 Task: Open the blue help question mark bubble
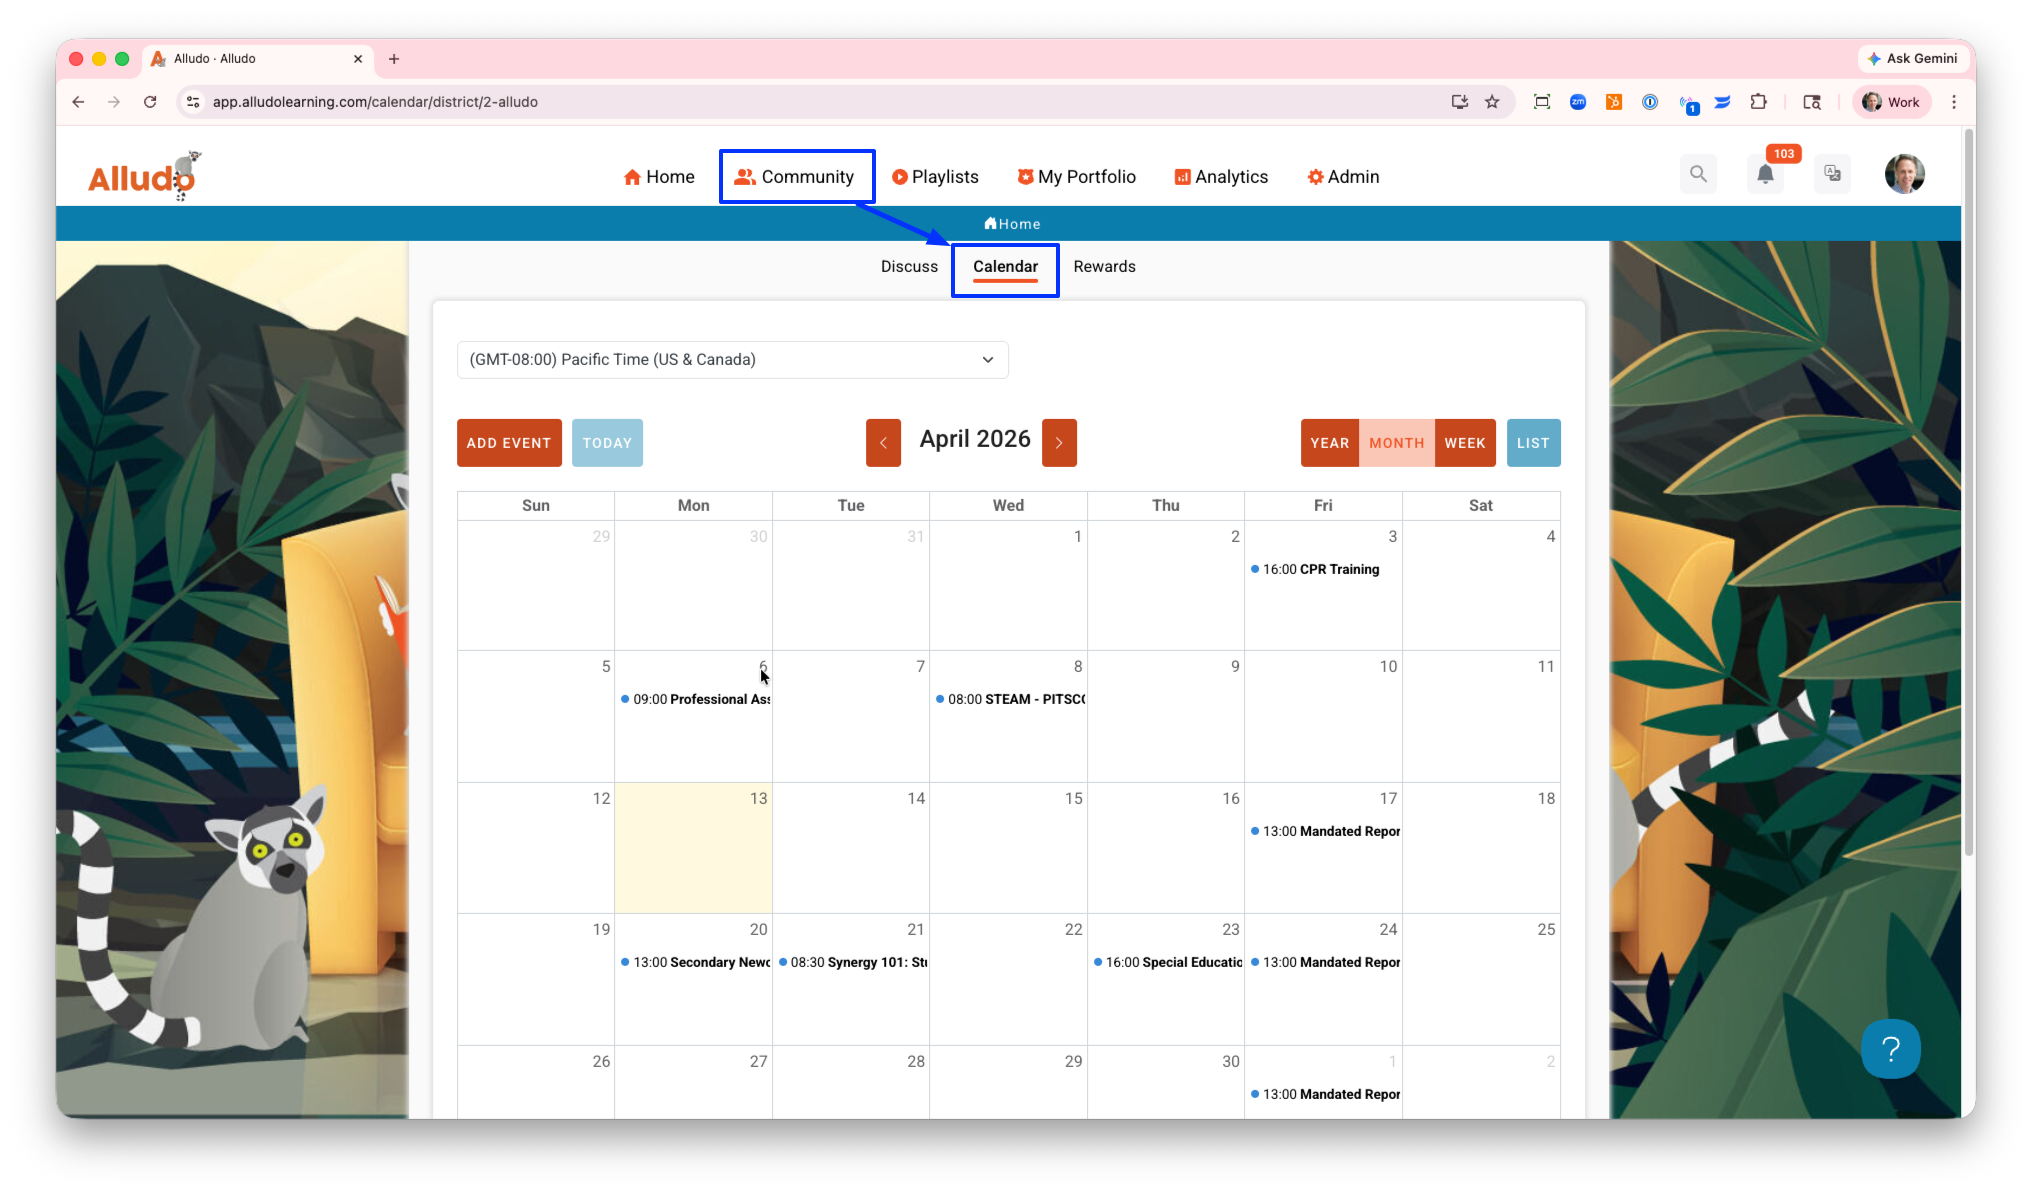1890,1048
